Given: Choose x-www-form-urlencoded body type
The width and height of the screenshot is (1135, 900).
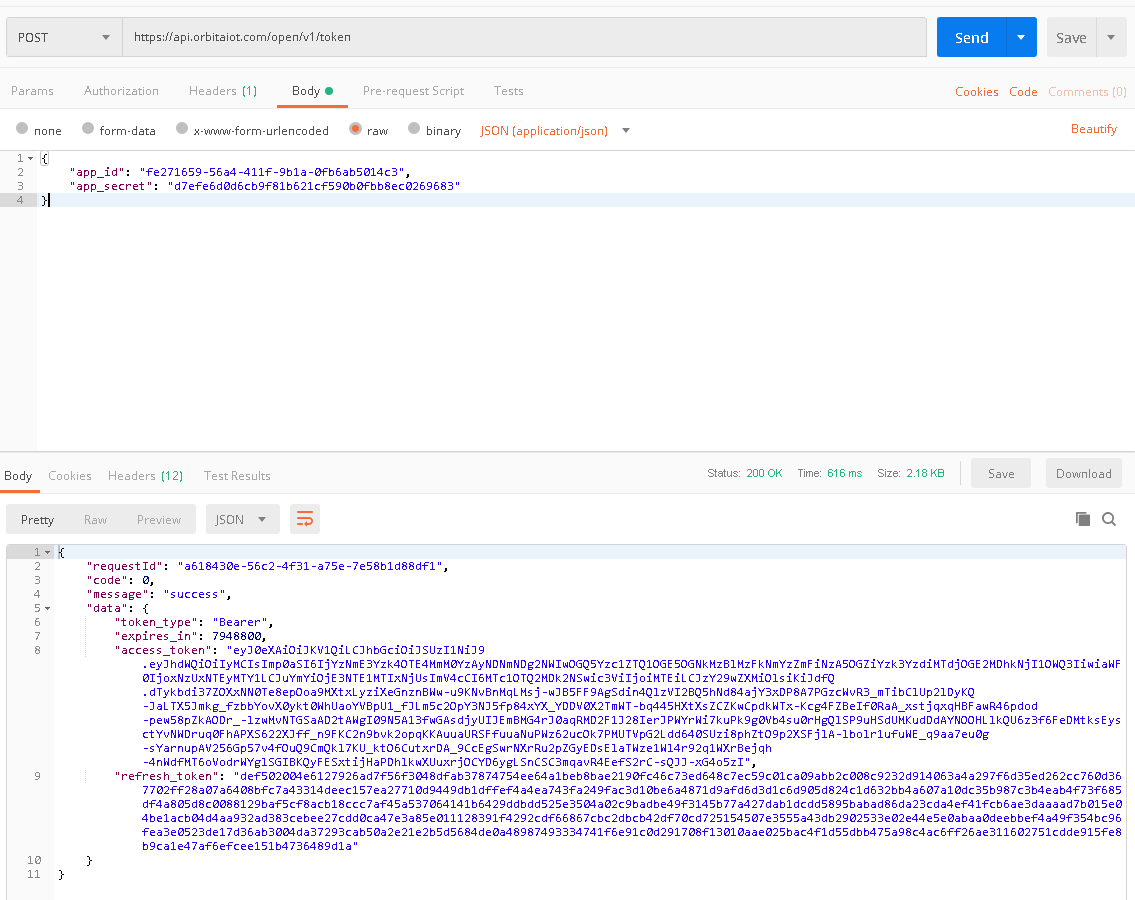Looking at the screenshot, I should click(182, 130).
